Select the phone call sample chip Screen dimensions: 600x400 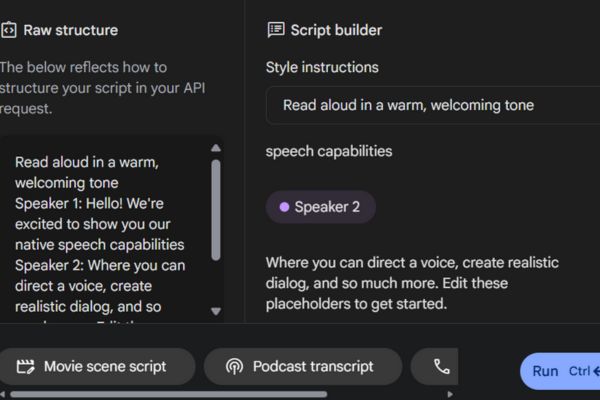[440, 367]
